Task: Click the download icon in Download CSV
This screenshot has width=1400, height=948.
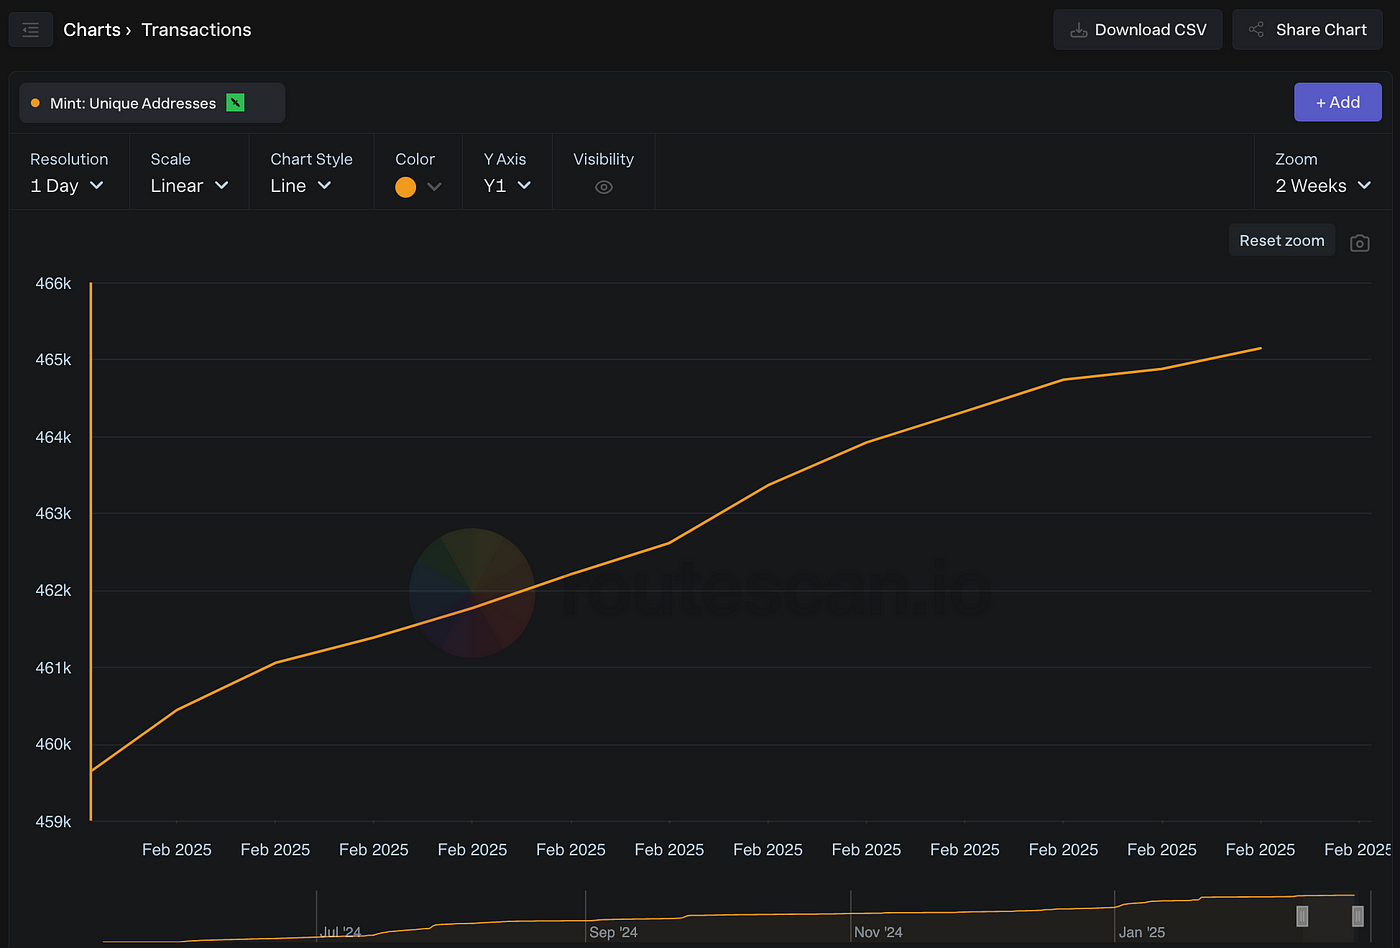Action: pos(1078,30)
